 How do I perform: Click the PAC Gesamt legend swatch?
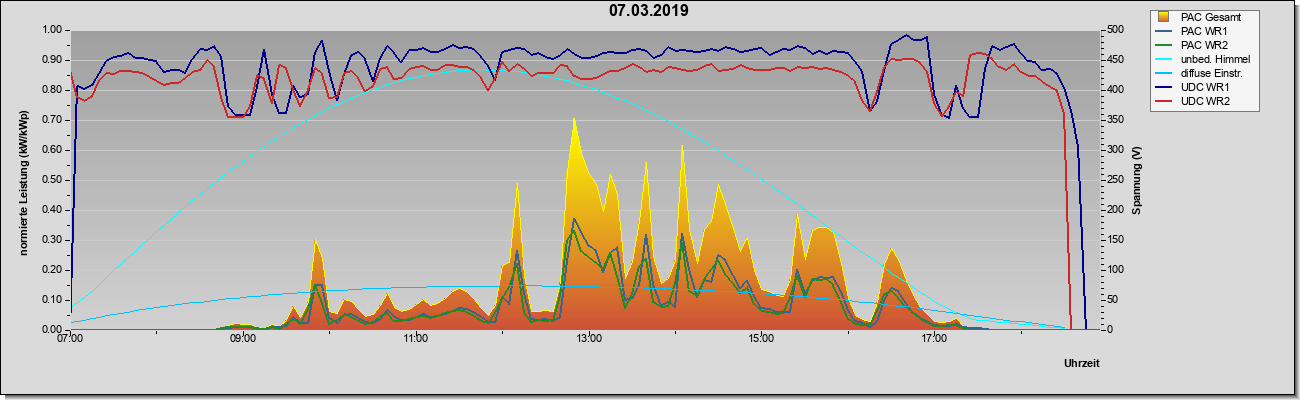pyautogui.click(x=1164, y=17)
